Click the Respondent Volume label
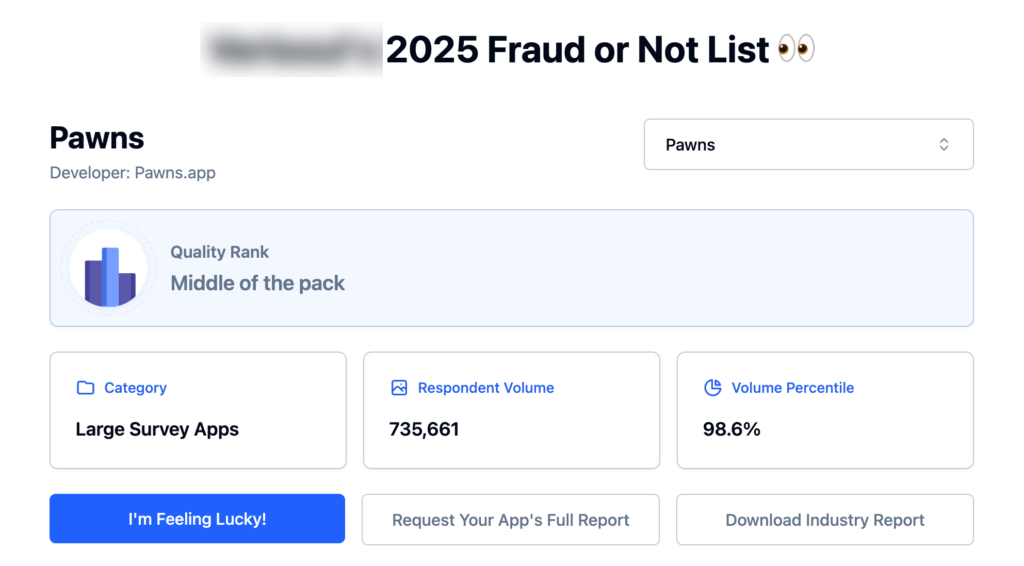The image size is (1024, 566). [485, 388]
